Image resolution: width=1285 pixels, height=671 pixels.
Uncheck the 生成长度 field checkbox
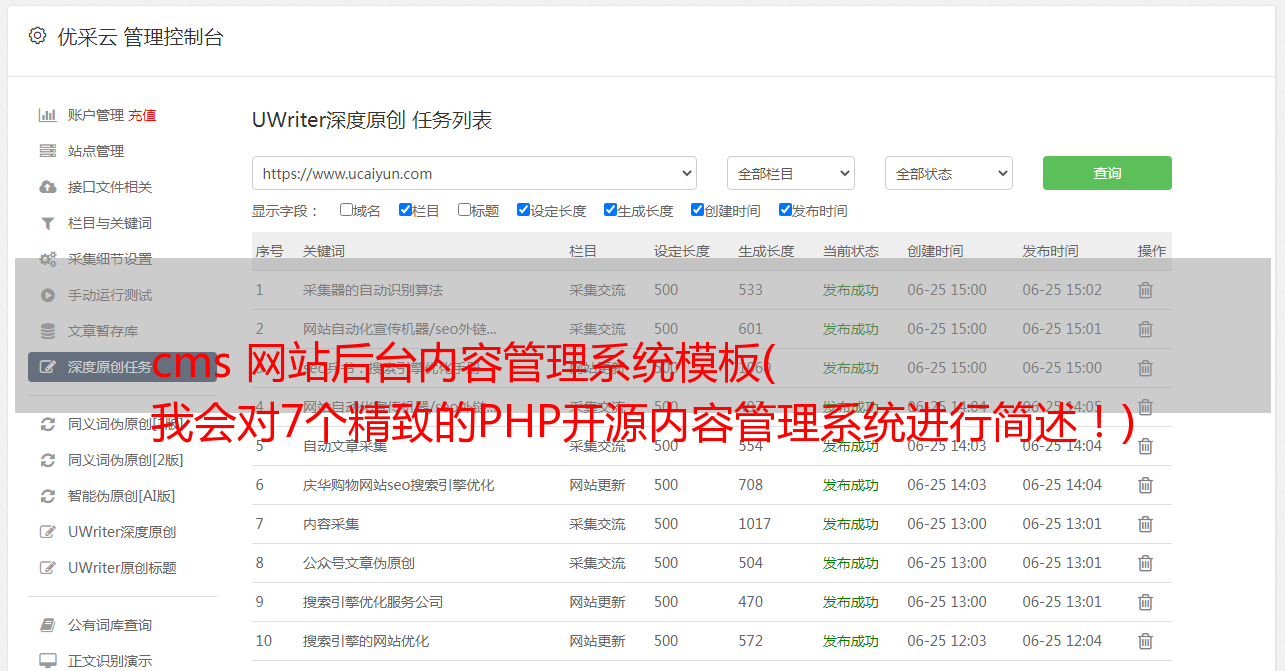(x=610, y=210)
